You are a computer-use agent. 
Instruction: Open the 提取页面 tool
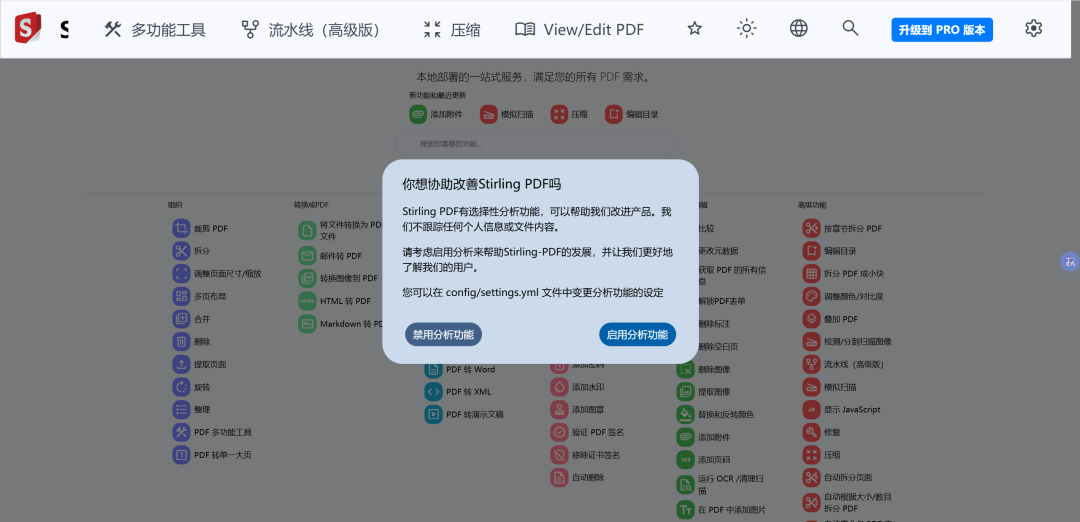199,364
